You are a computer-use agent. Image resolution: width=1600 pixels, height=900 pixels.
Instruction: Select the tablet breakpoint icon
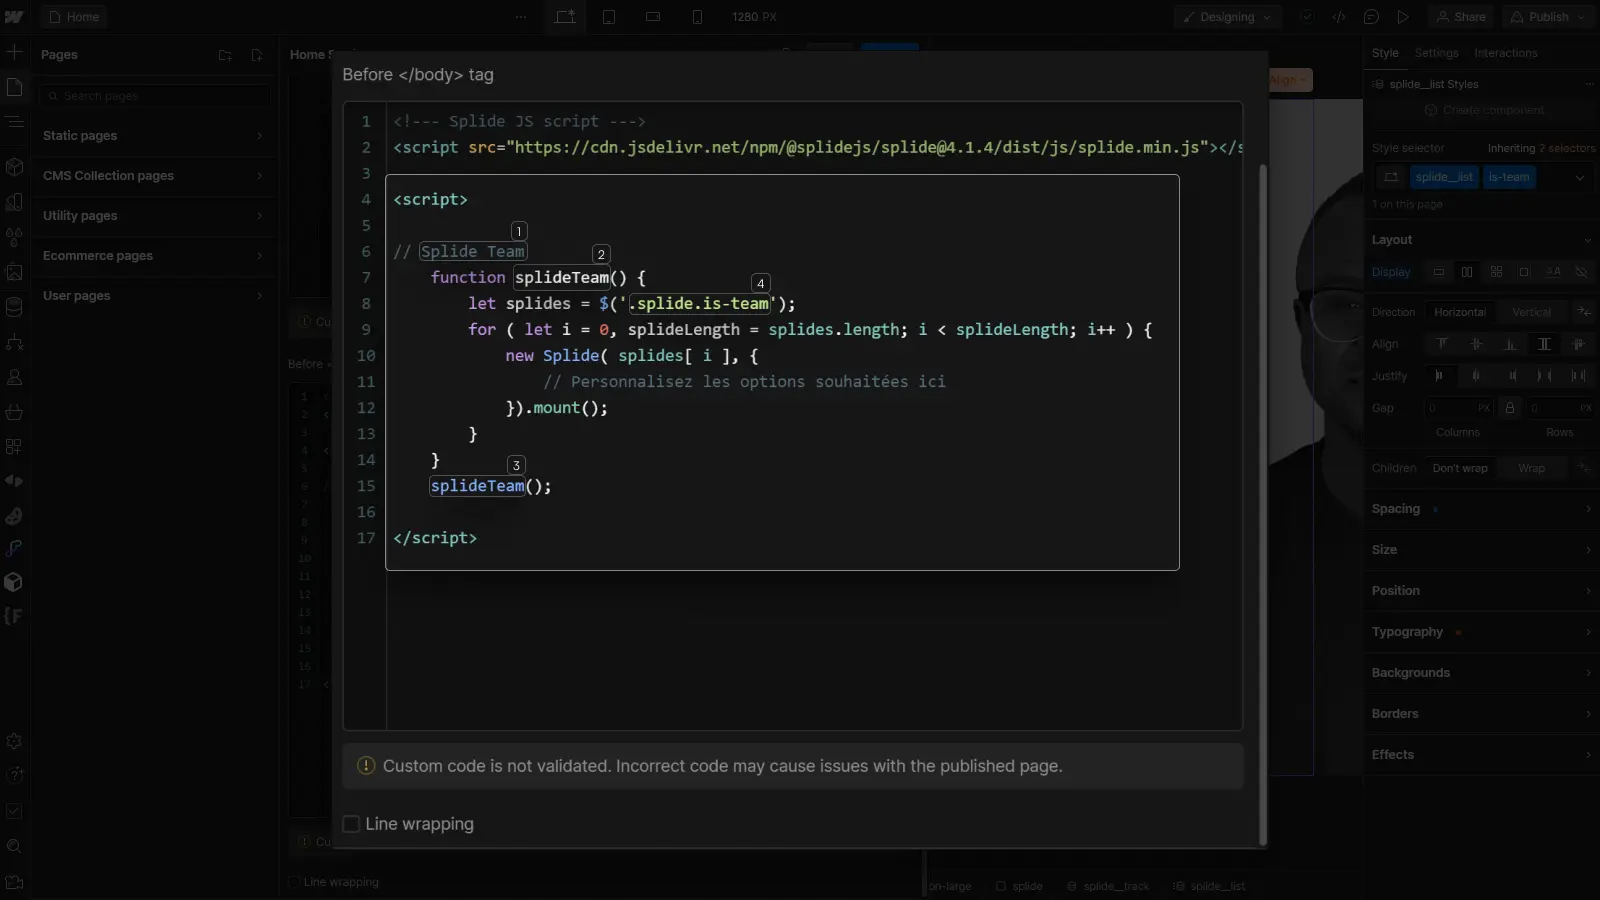(x=609, y=17)
